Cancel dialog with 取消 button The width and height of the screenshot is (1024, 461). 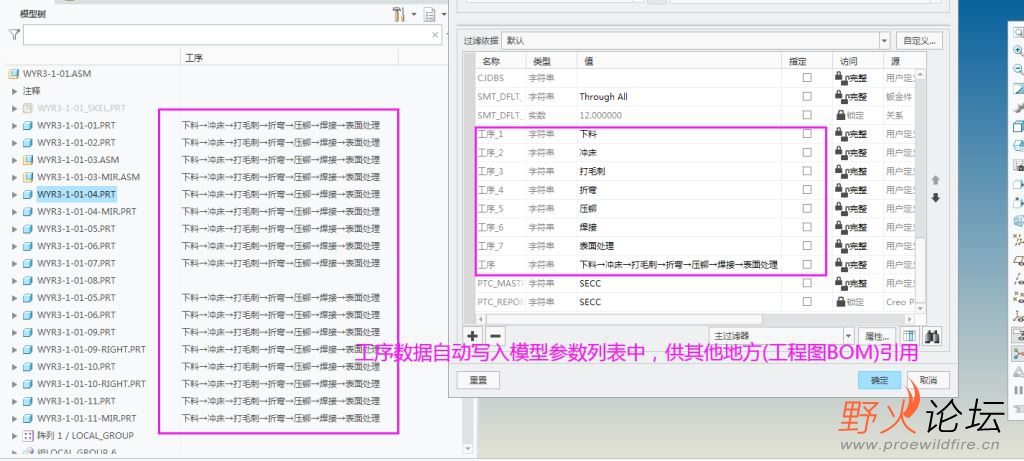pyautogui.click(x=927, y=380)
